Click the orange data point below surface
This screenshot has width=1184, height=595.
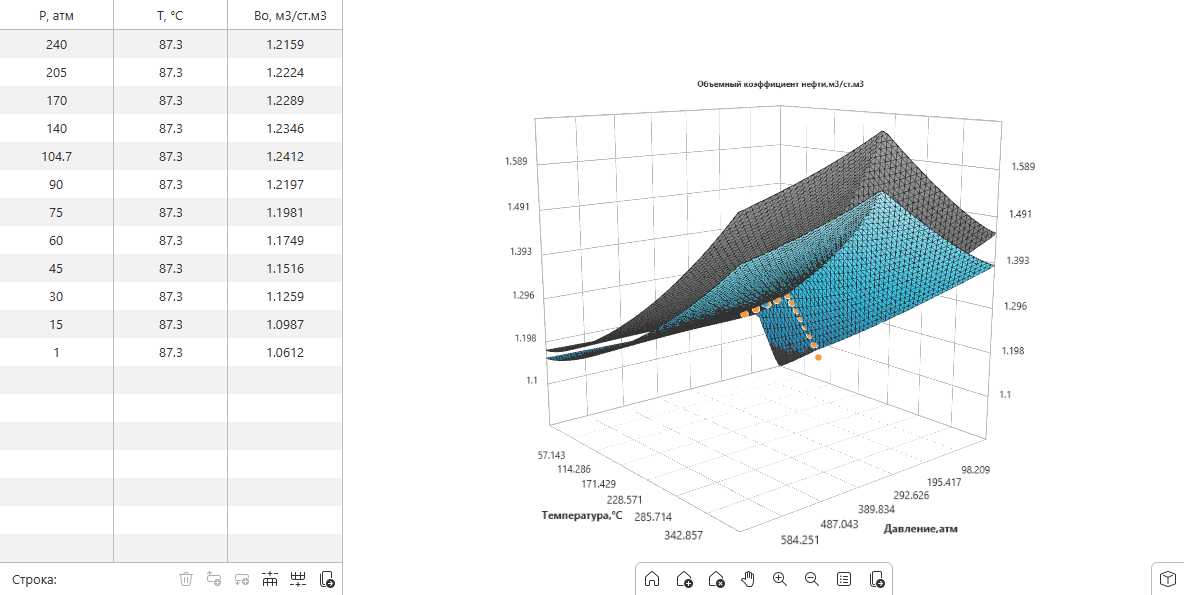click(819, 358)
